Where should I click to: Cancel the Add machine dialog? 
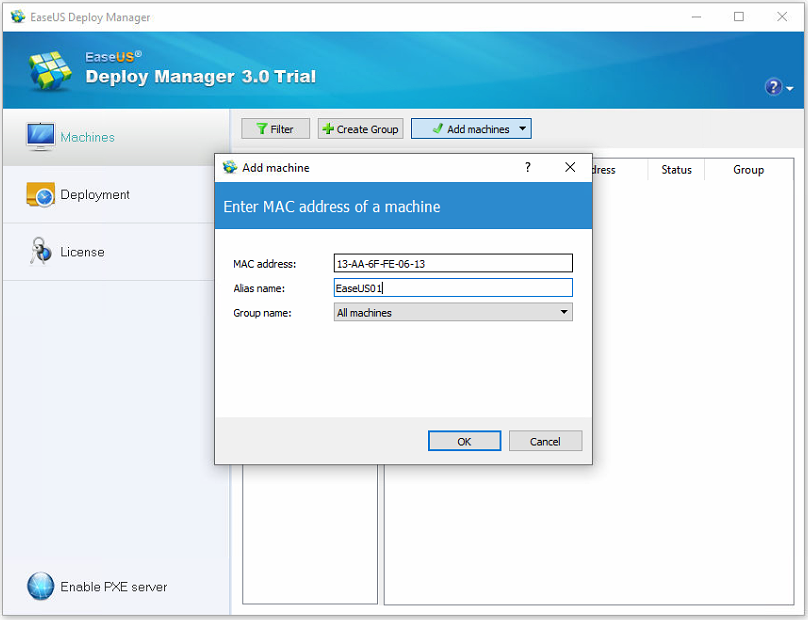545,441
